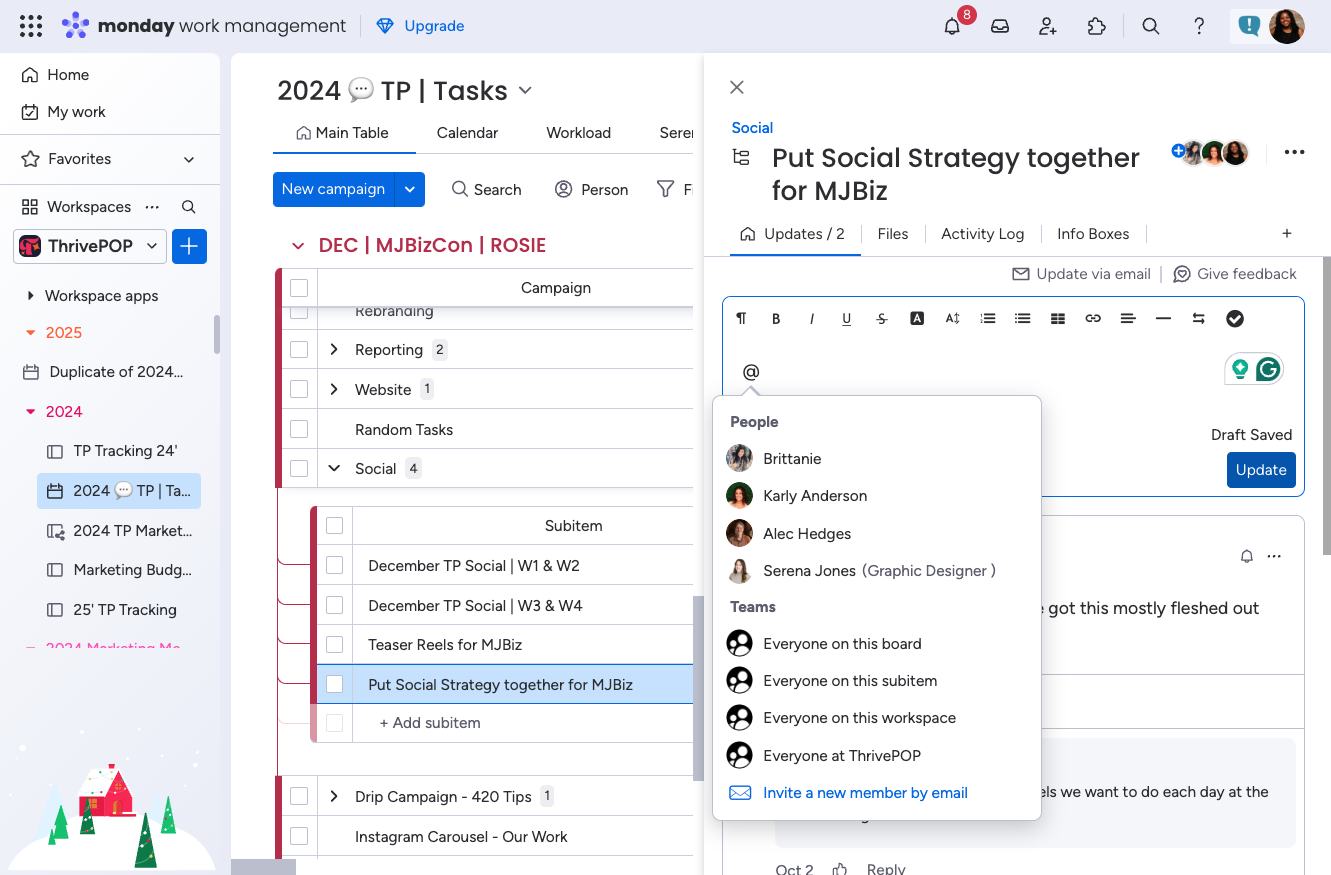Image resolution: width=1331 pixels, height=875 pixels.
Task: Select the Random Tasks row checkbox
Action: pyautogui.click(x=299, y=429)
